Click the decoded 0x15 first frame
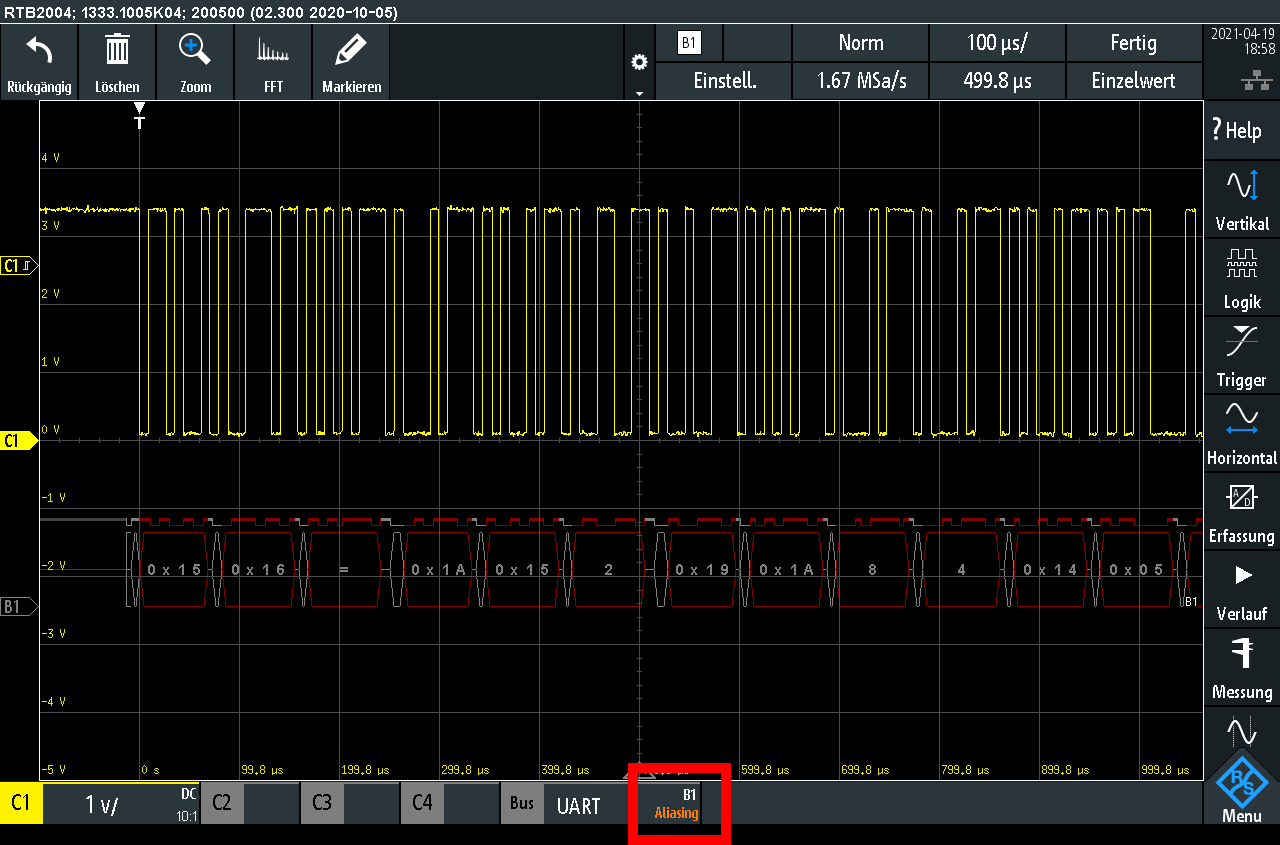The height and width of the screenshot is (845, 1280). (x=174, y=569)
